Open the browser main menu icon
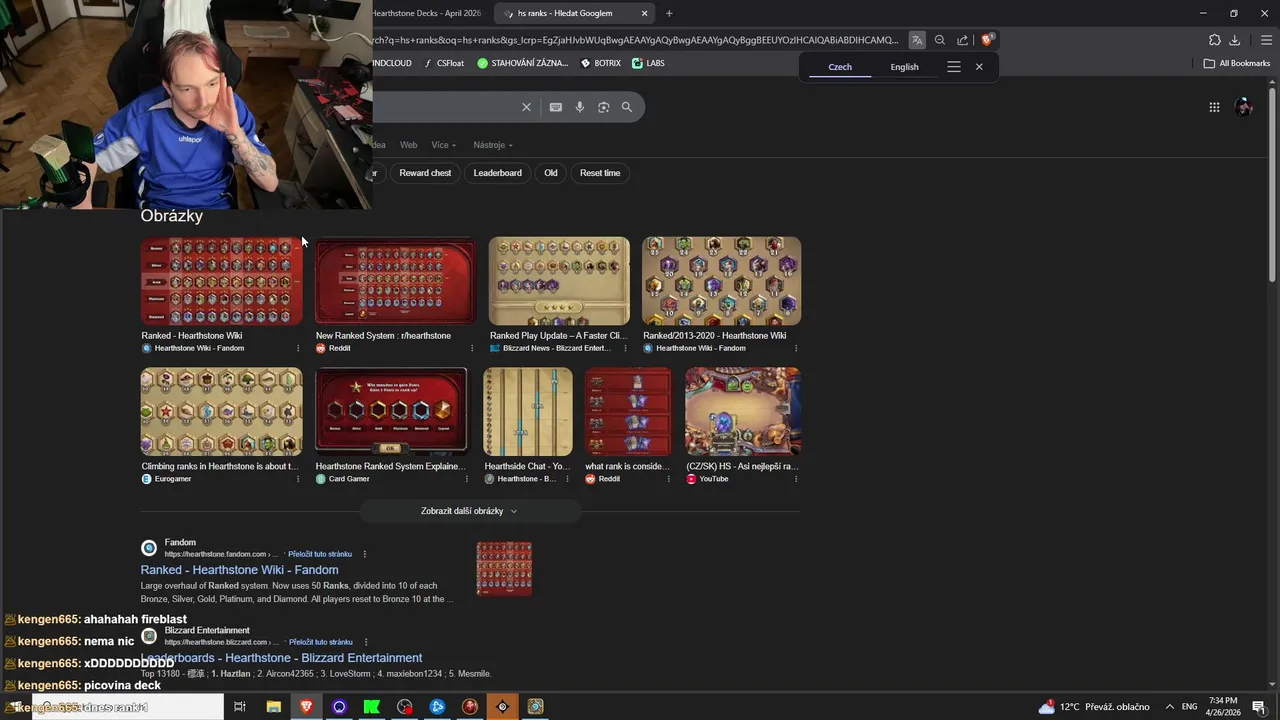The width and height of the screenshot is (1280, 720). (x=1266, y=40)
